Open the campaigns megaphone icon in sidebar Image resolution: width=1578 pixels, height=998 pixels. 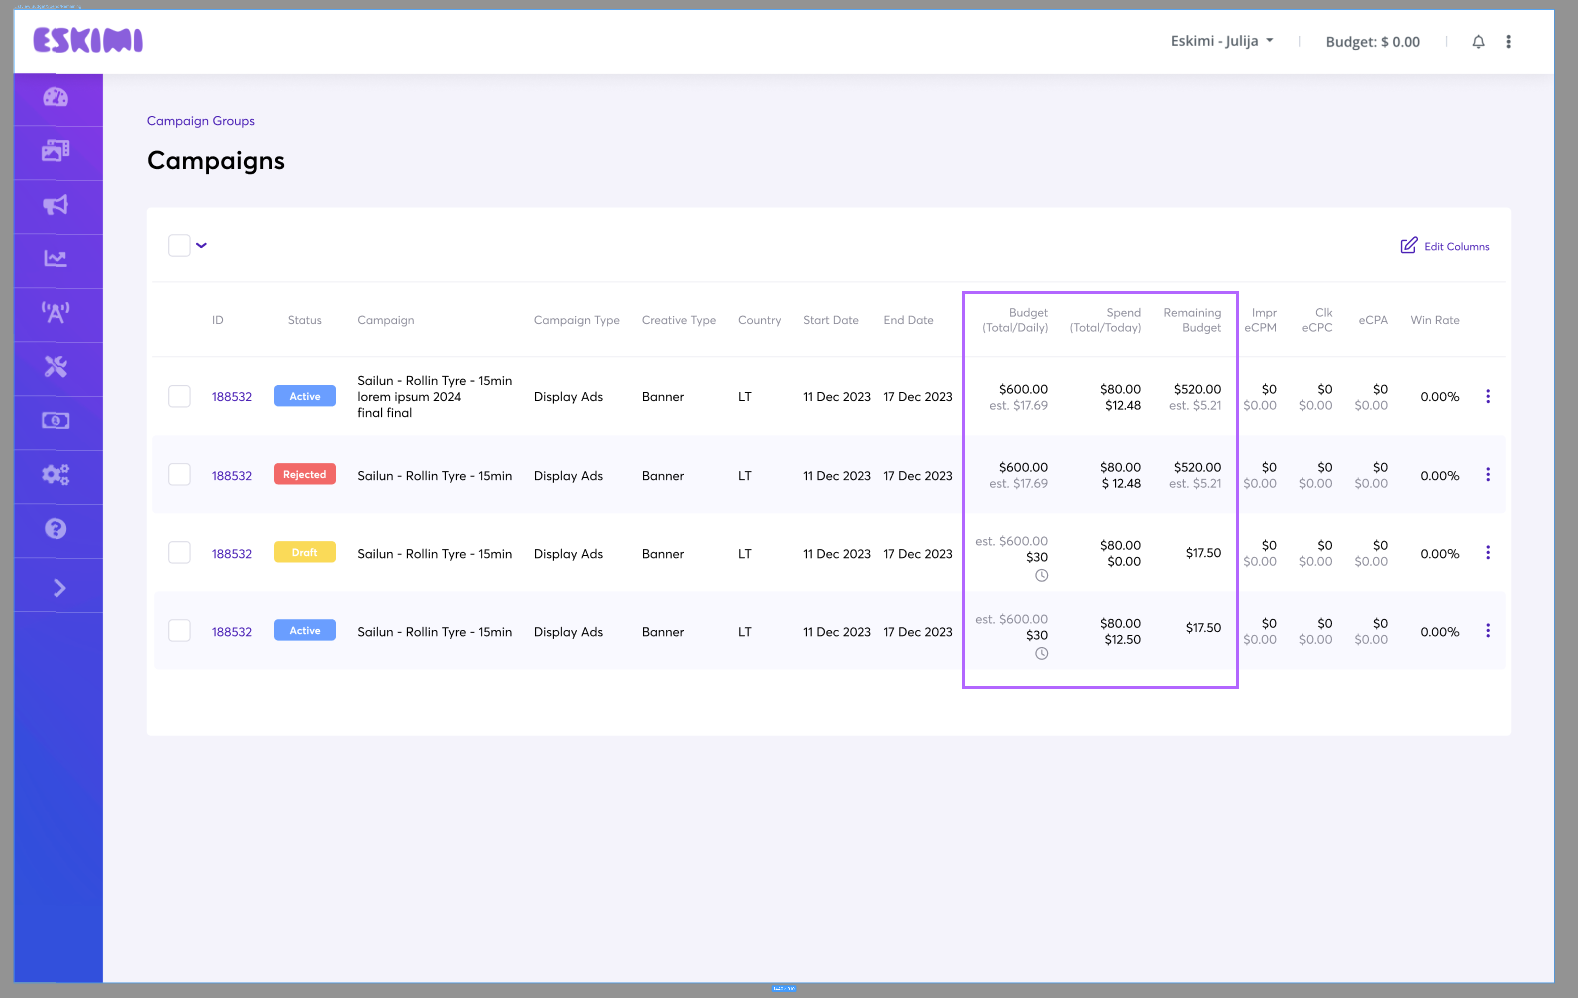tap(56, 205)
